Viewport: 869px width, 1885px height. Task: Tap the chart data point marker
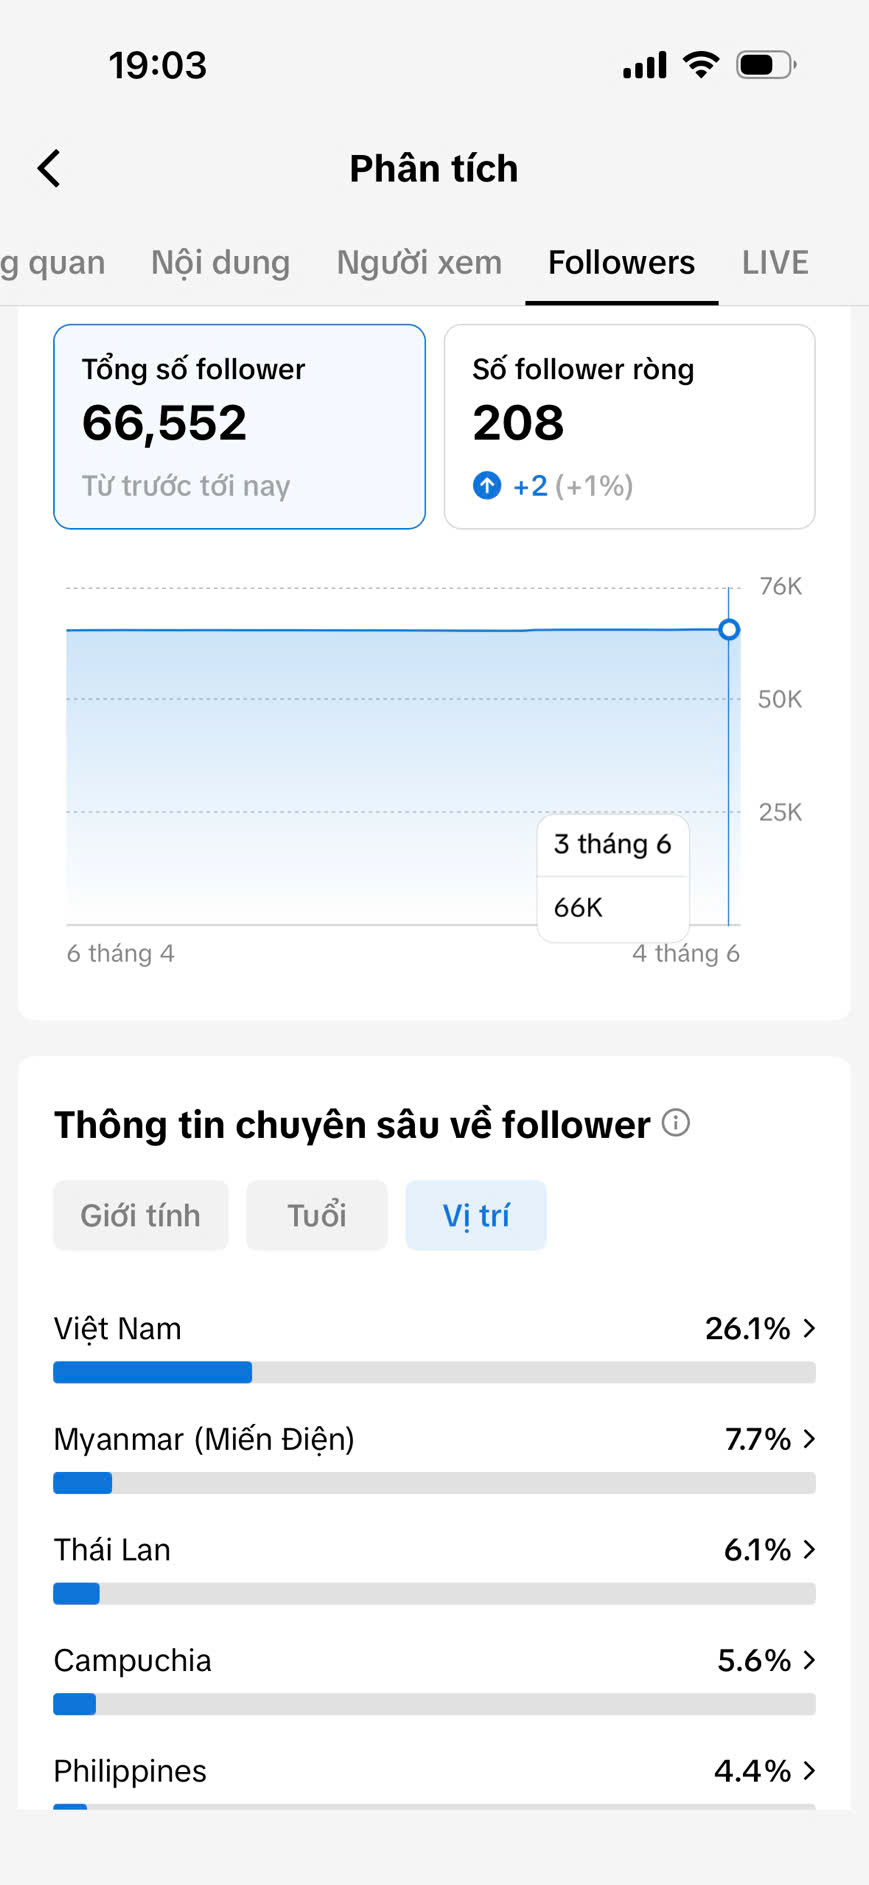pos(729,629)
